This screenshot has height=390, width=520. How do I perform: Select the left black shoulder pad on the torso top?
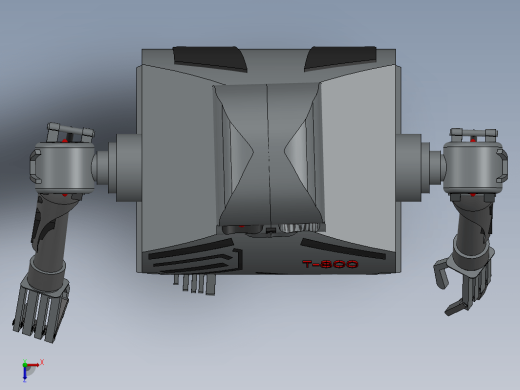click(x=210, y=58)
